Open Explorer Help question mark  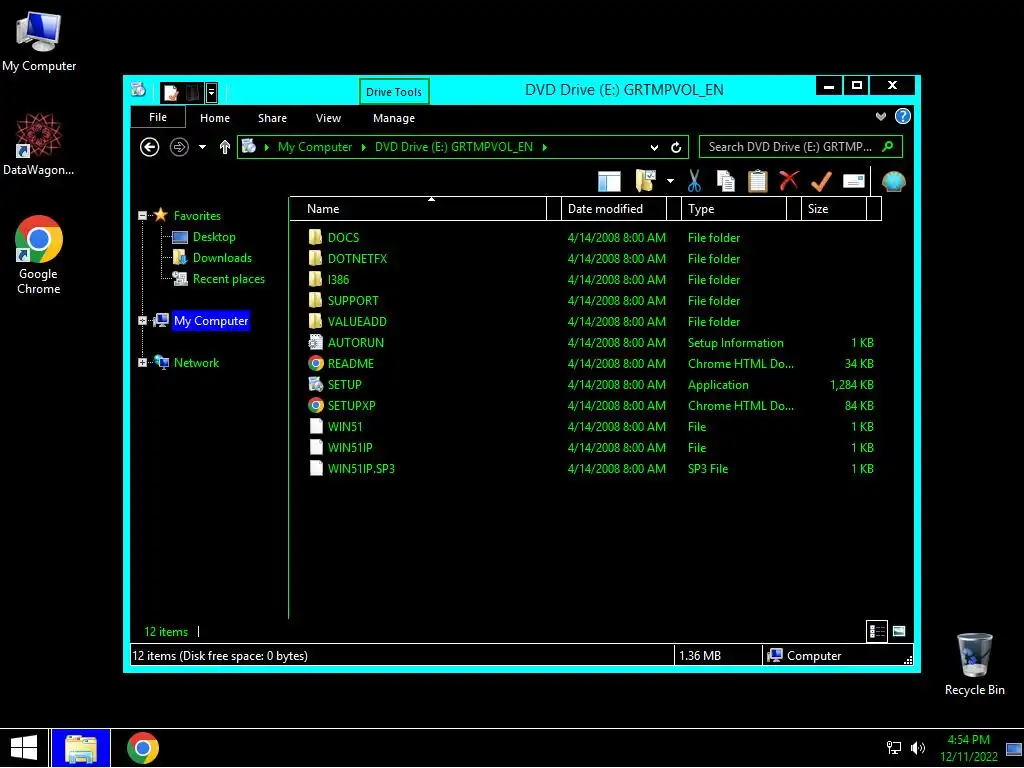point(903,116)
